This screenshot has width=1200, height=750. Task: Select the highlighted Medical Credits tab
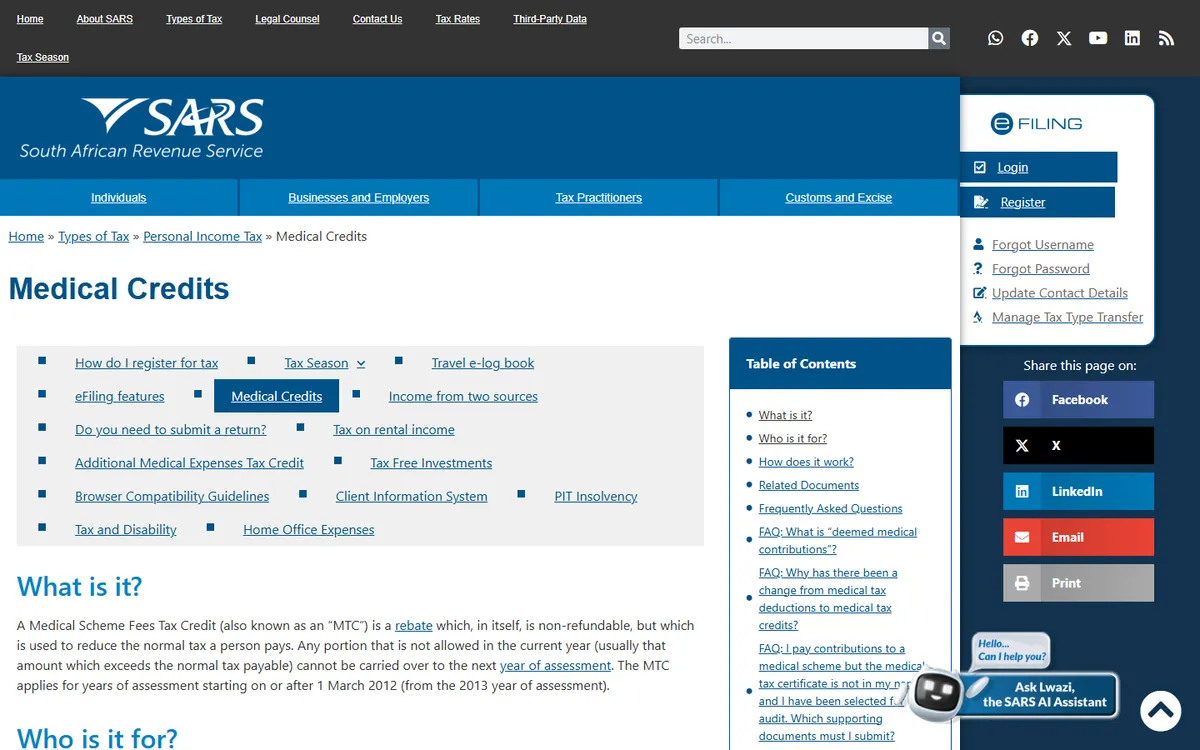pos(276,396)
